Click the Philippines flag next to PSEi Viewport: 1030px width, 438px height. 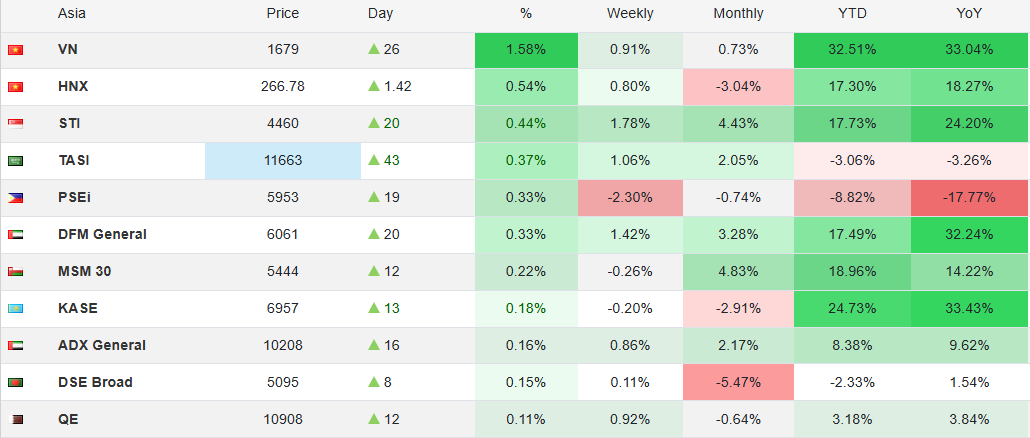tap(15, 198)
